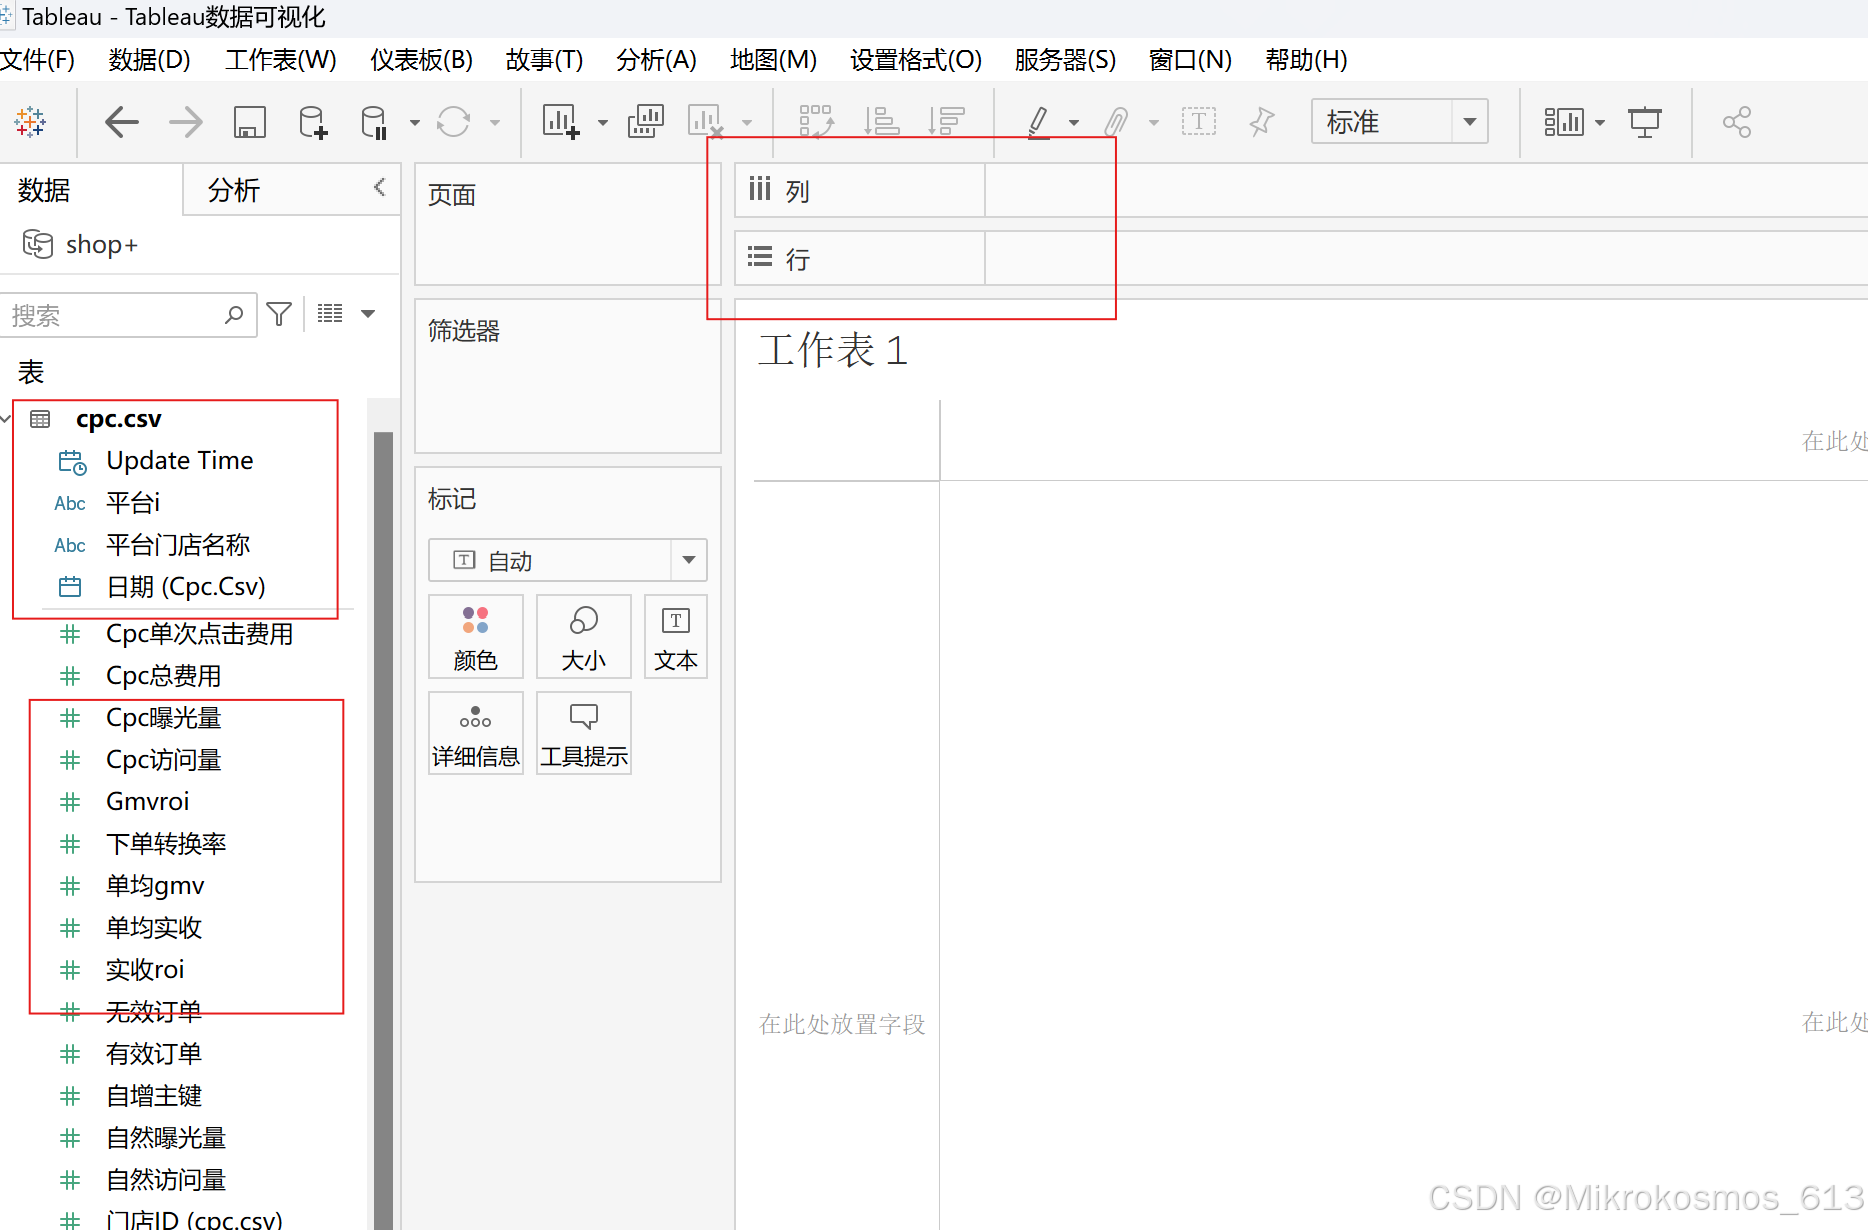This screenshot has height=1230, width=1868.
Task: Select the Cpc单次点击费用 field
Action: tap(199, 634)
